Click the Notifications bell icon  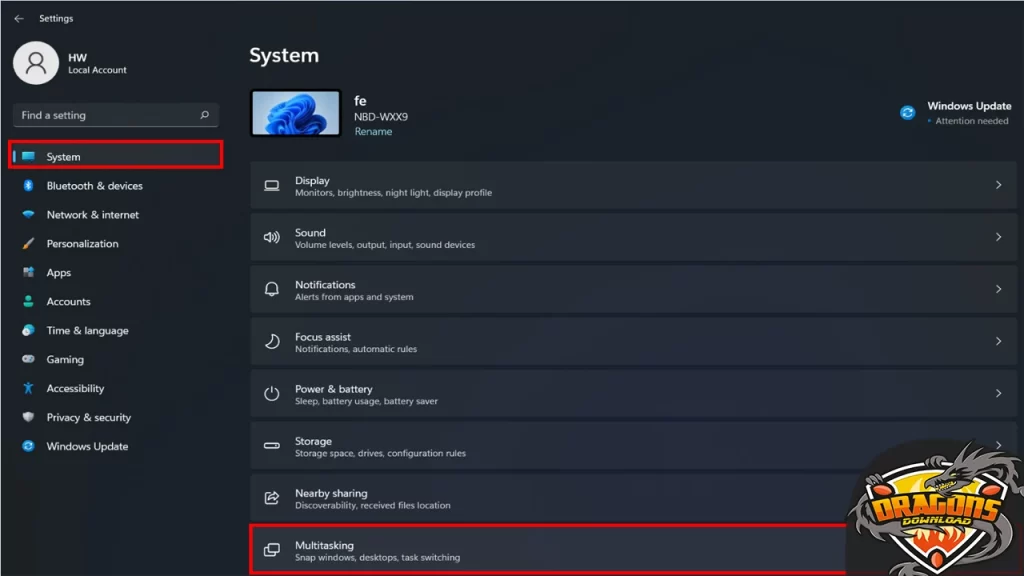(271, 290)
